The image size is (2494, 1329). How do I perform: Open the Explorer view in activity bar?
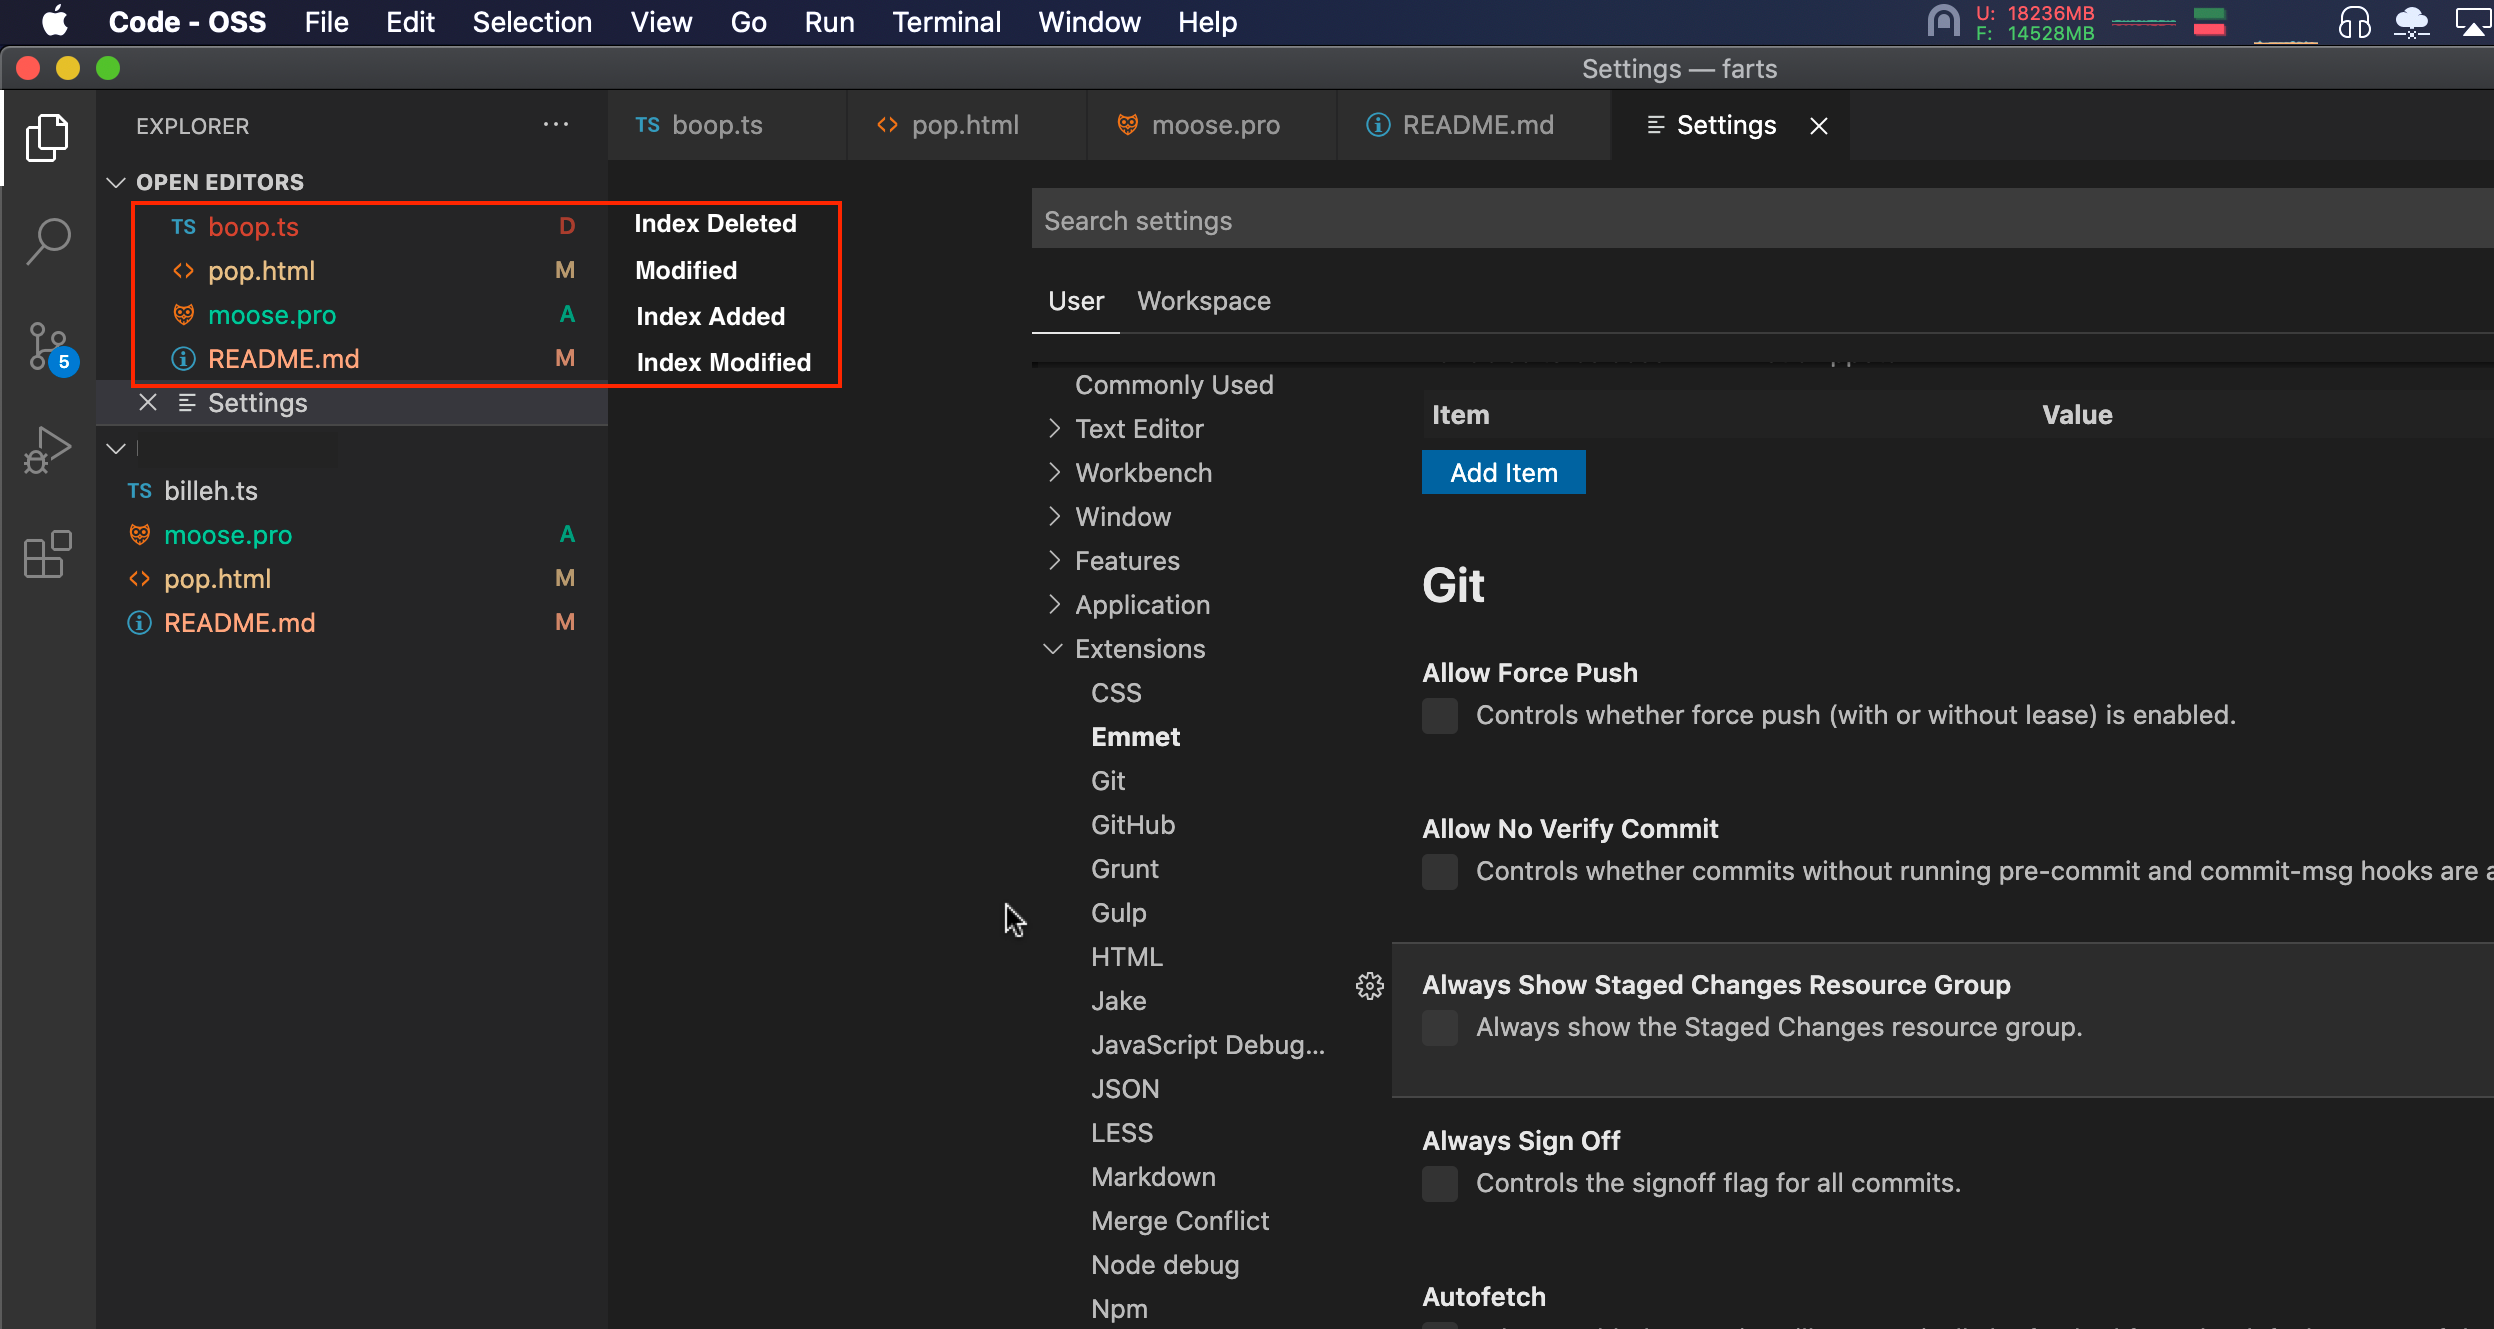pos(47,137)
